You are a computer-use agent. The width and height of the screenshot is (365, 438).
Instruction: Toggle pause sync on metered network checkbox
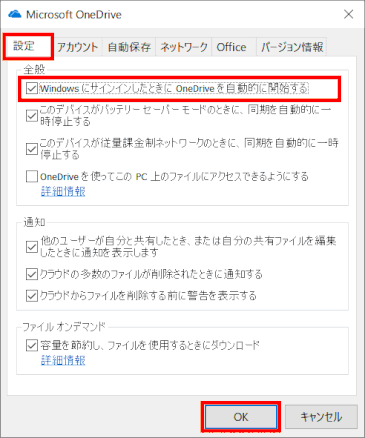coord(32,149)
